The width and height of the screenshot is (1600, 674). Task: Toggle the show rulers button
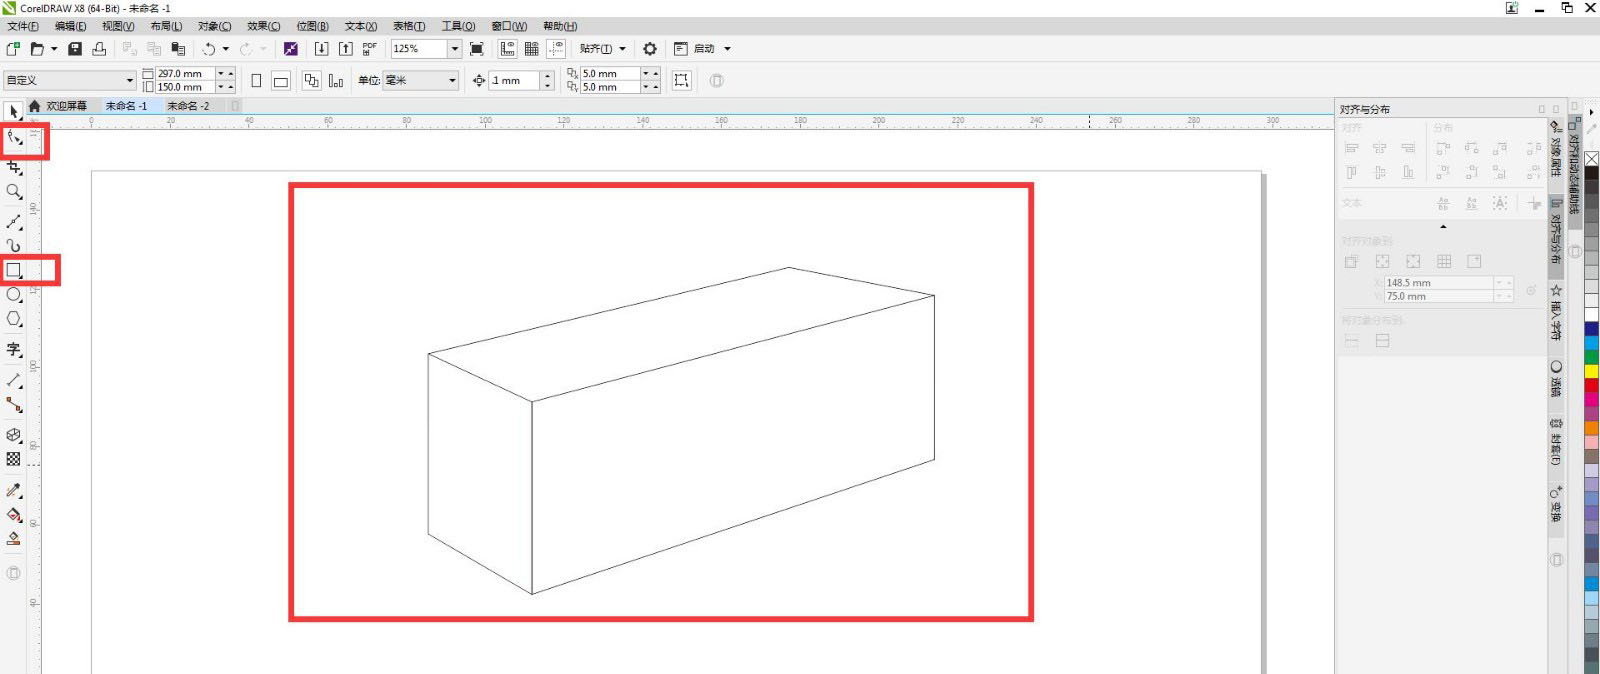point(508,49)
